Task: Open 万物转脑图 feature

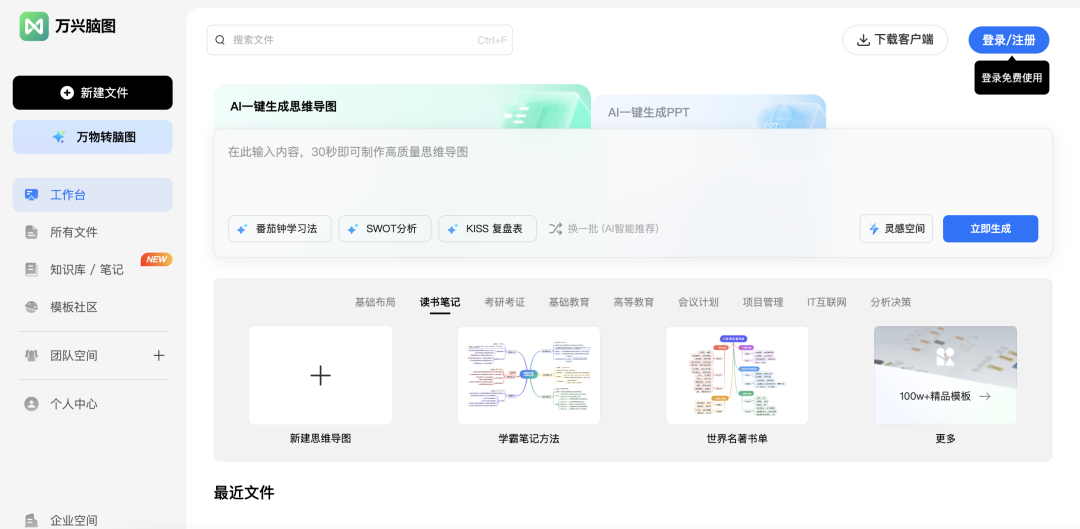Action: point(93,137)
